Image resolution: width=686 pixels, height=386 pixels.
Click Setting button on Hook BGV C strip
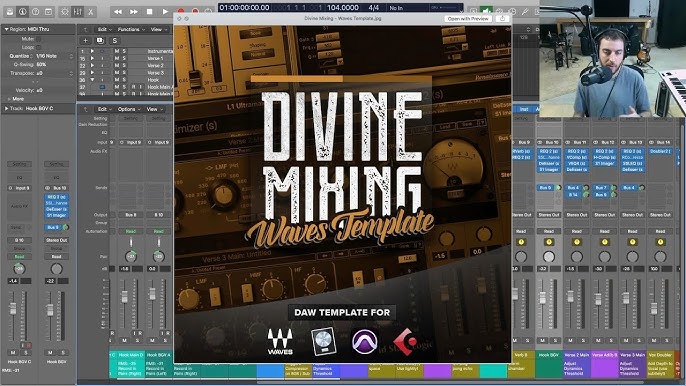coord(19,164)
